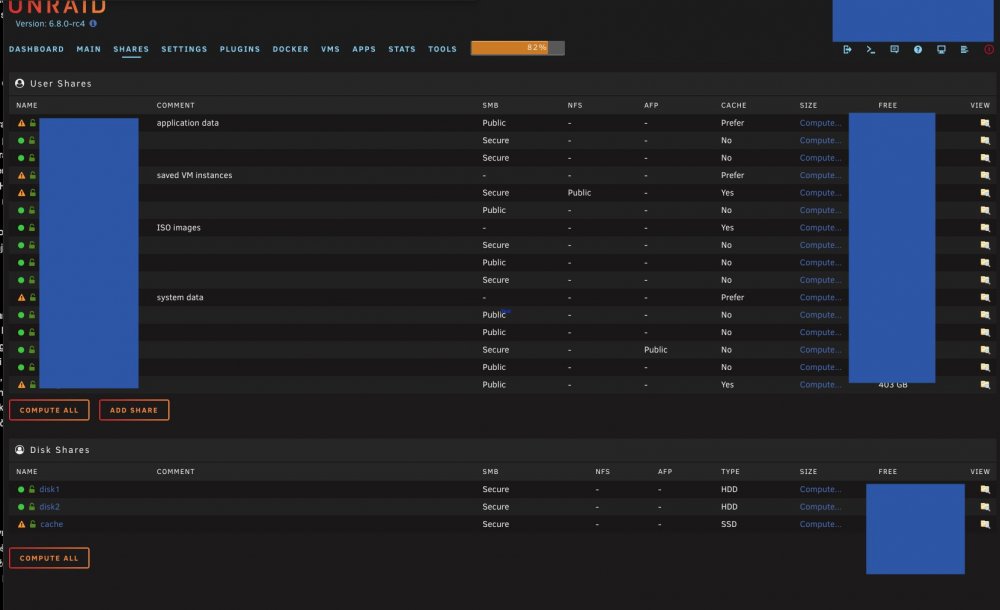Browse the application data share via view icon
Image resolution: width=1000 pixels, height=610 pixels.
pyautogui.click(x=985, y=123)
